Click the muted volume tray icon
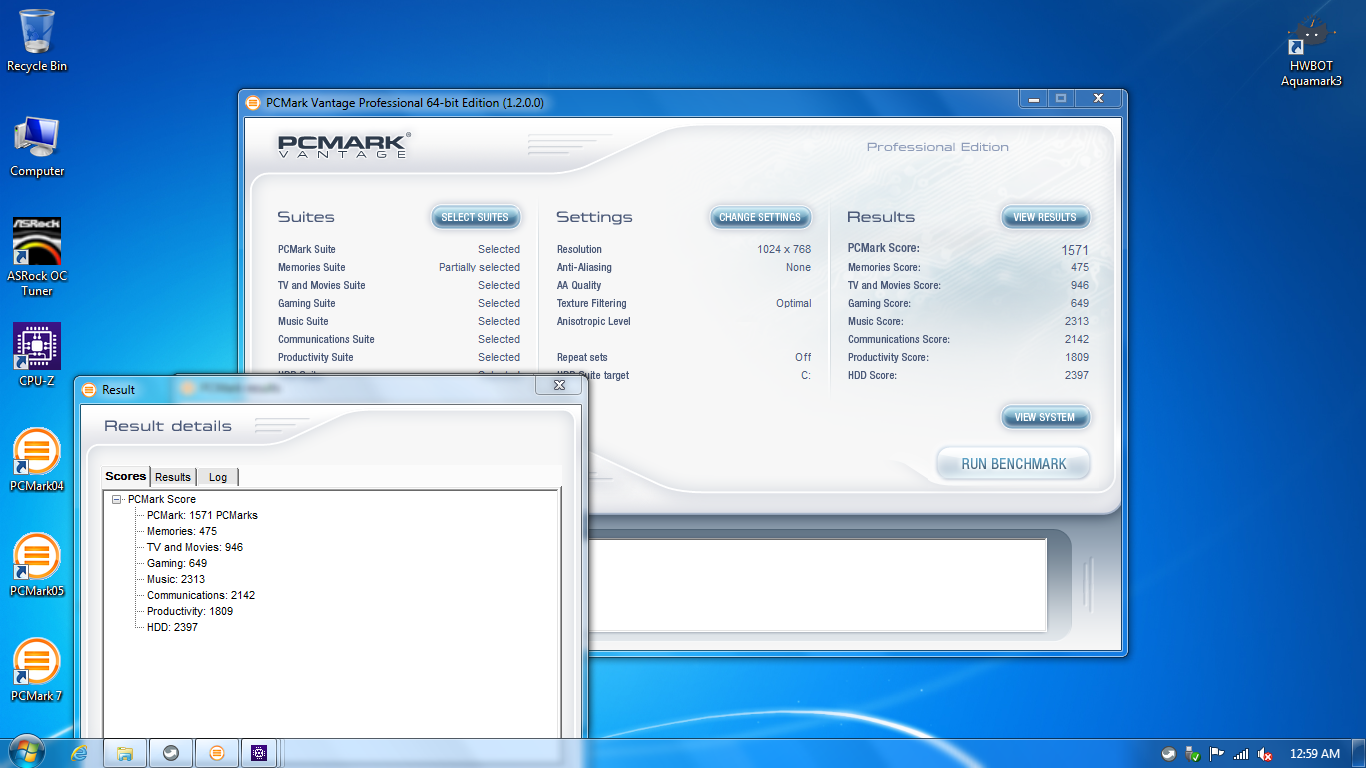Image resolution: width=1366 pixels, height=768 pixels. pos(1265,754)
